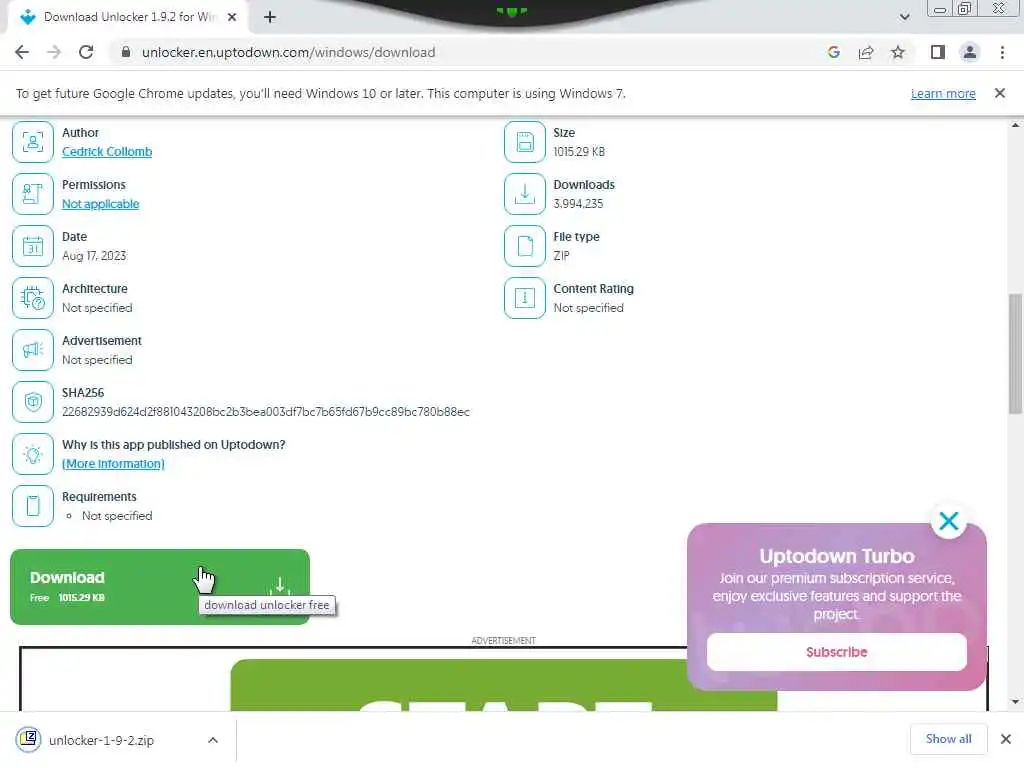The image size is (1024, 768).
Task: Click the Google icon in address bar
Action: (833, 52)
